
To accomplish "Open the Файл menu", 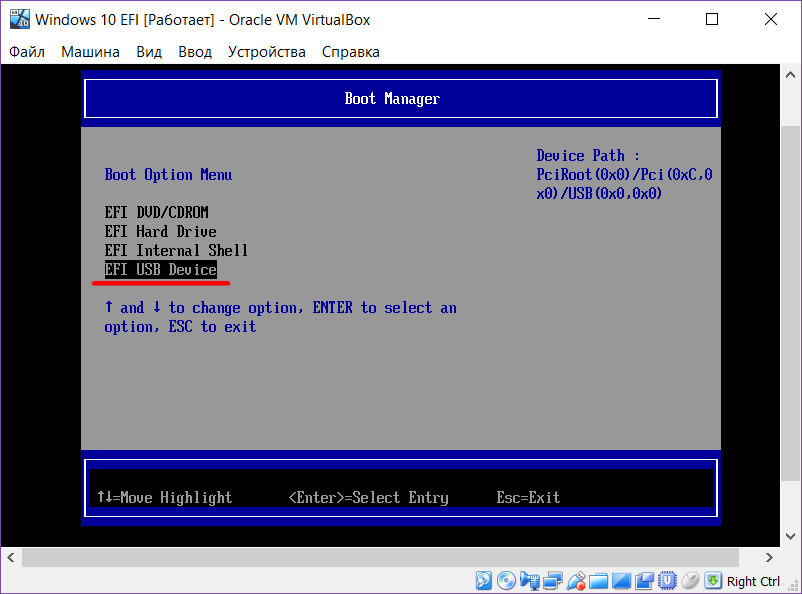I will 27,52.
